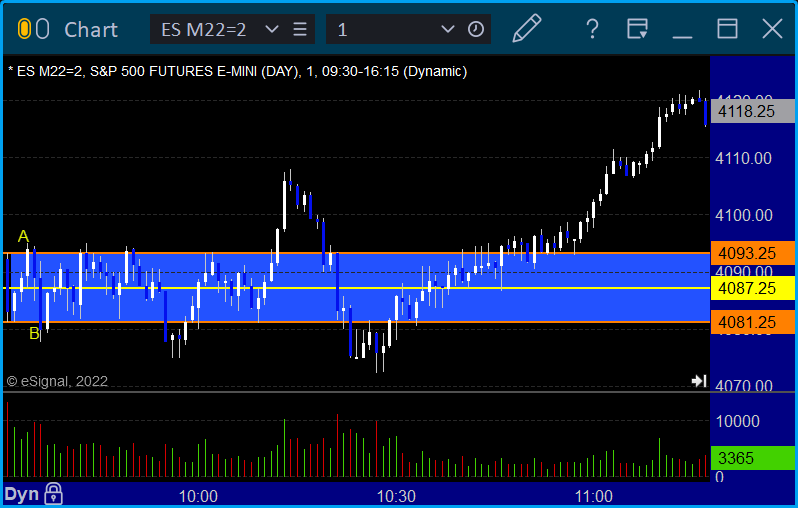Click the 10:00 time axis label
This screenshot has height=508, width=798.
tap(198, 496)
